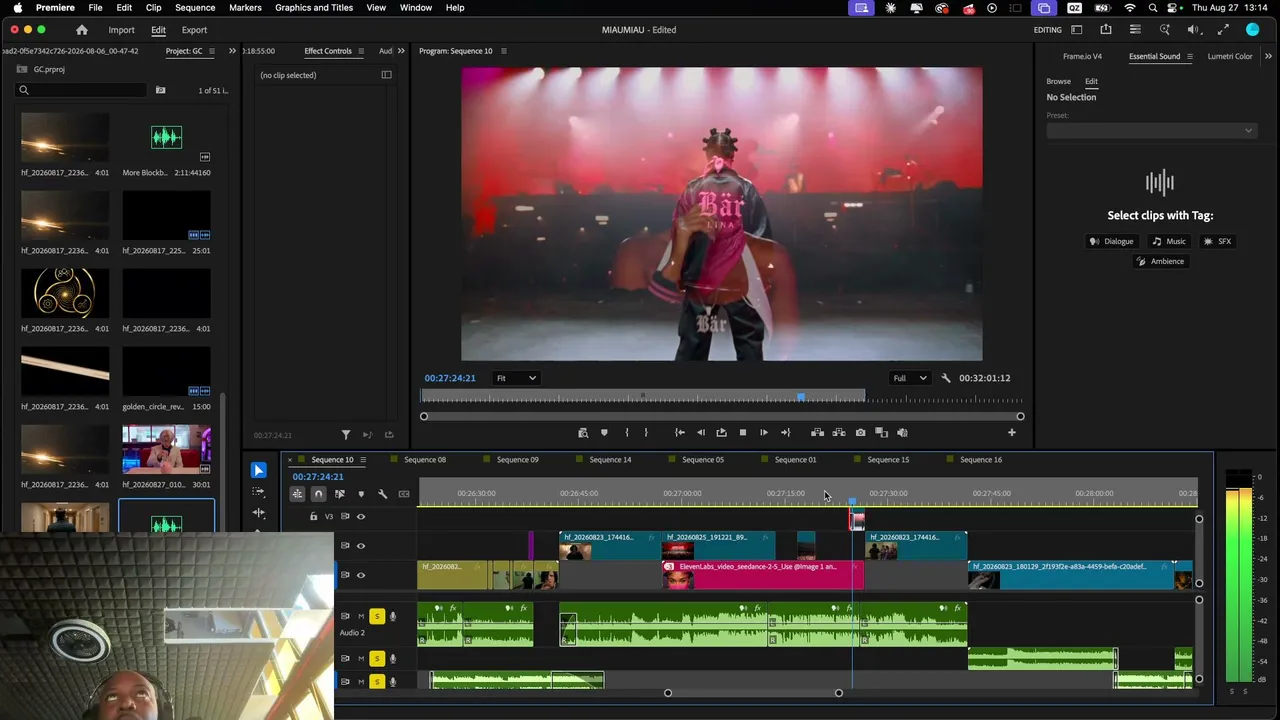The image size is (1280, 720).
Task: Click the Lift button in Program Monitor
Action: (817, 433)
